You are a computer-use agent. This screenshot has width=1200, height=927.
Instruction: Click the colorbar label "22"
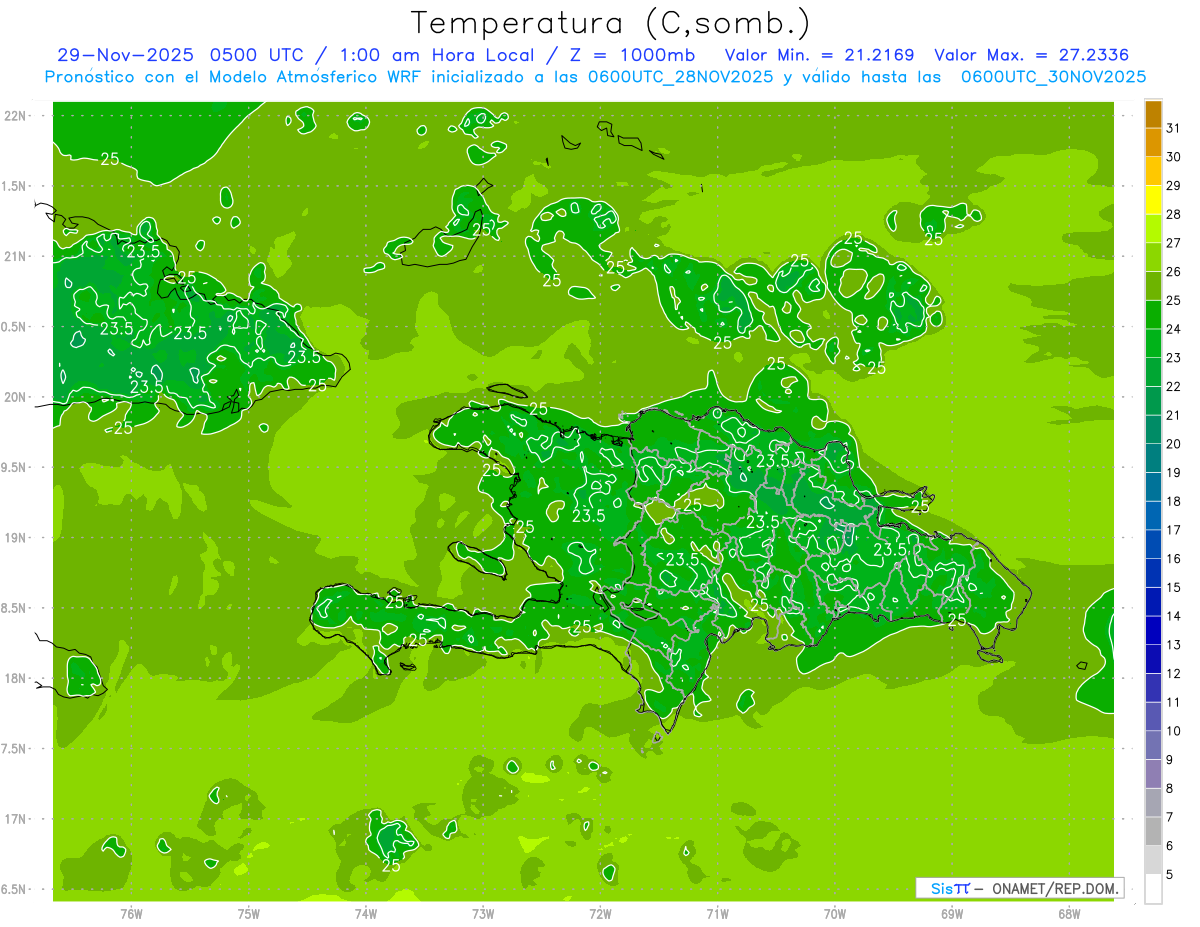tap(1174, 387)
